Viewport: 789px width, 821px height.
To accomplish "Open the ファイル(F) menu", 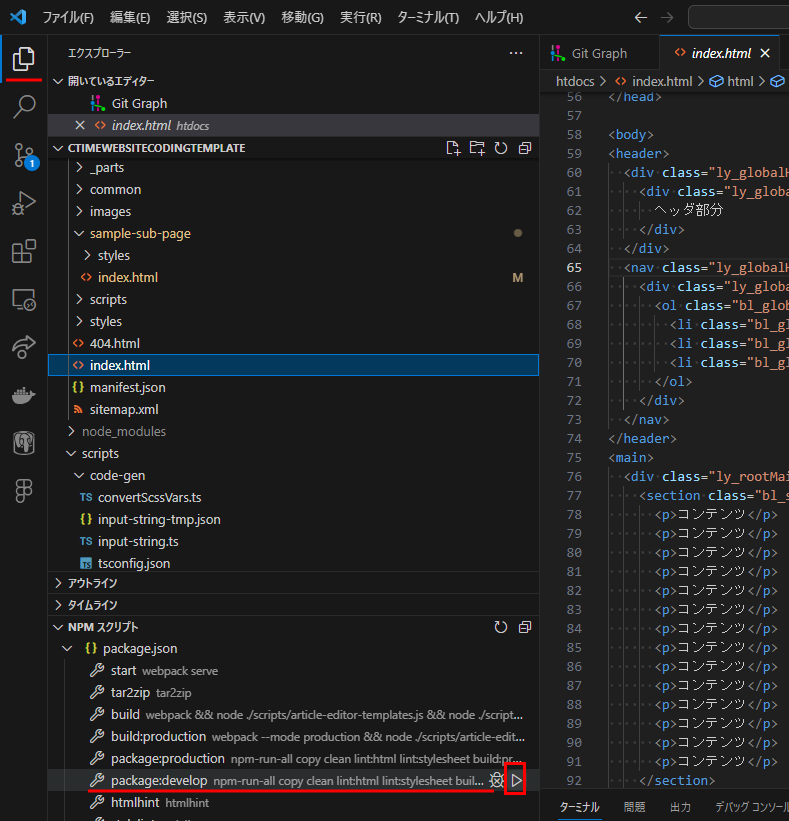I will click(68, 17).
